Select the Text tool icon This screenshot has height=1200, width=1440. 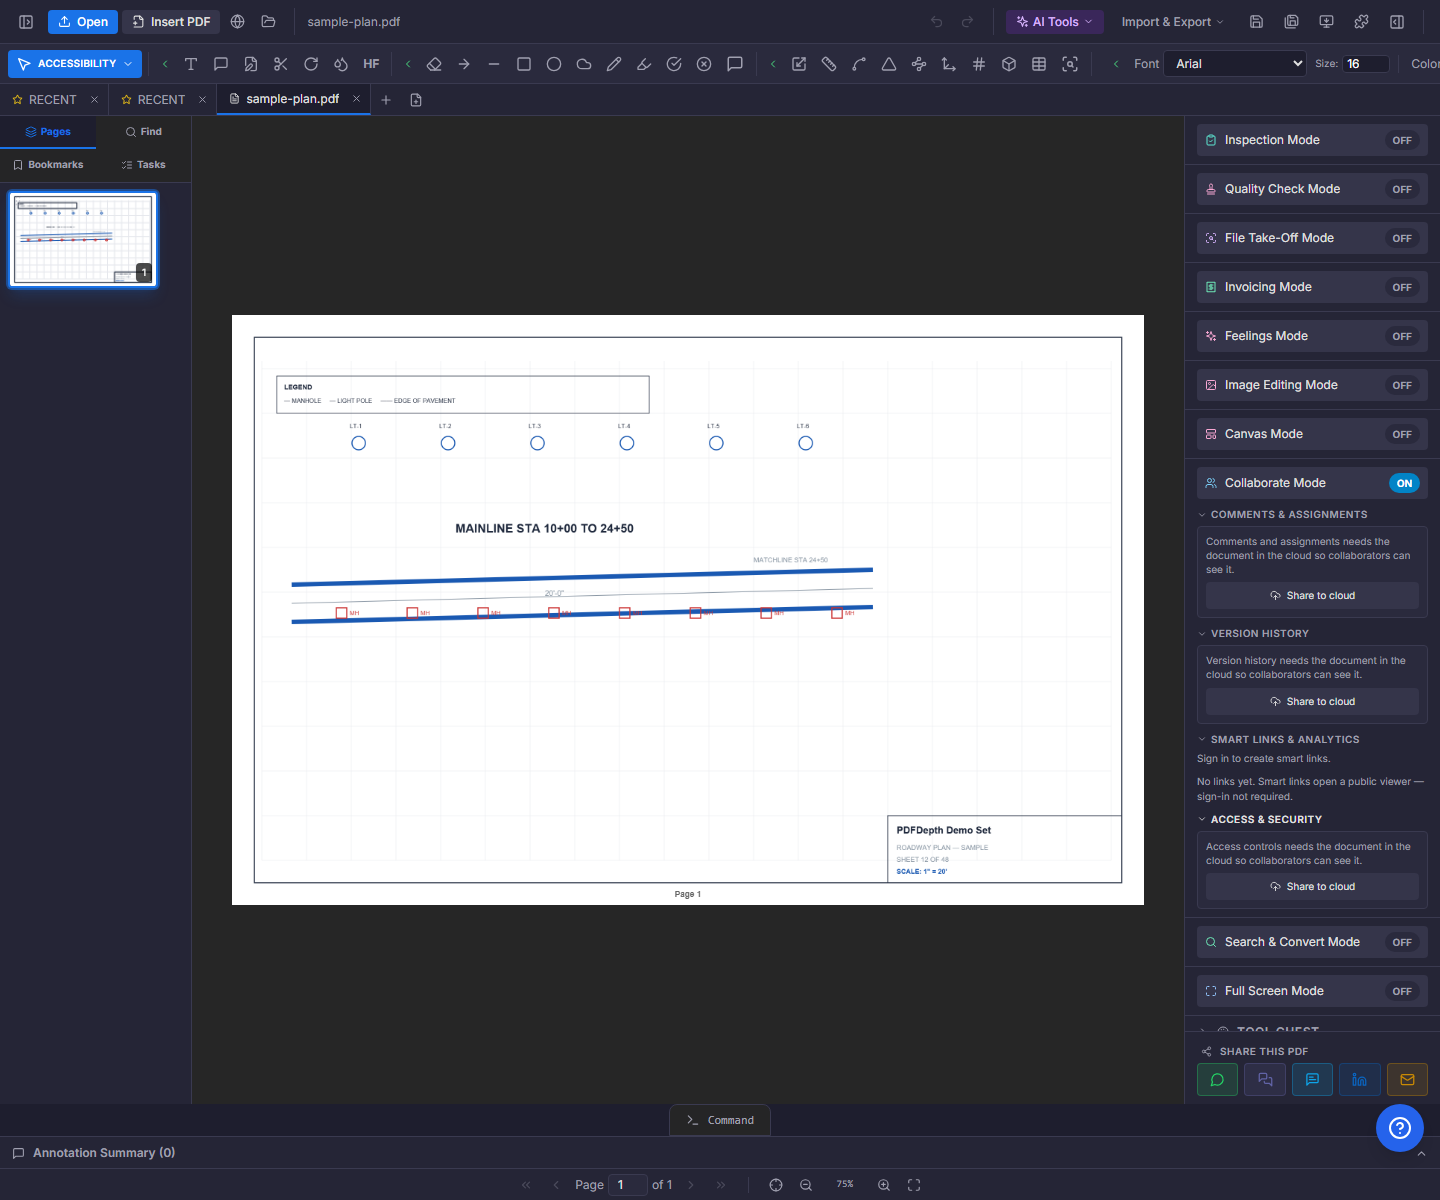pyautogui.click(x=191, y=64)
